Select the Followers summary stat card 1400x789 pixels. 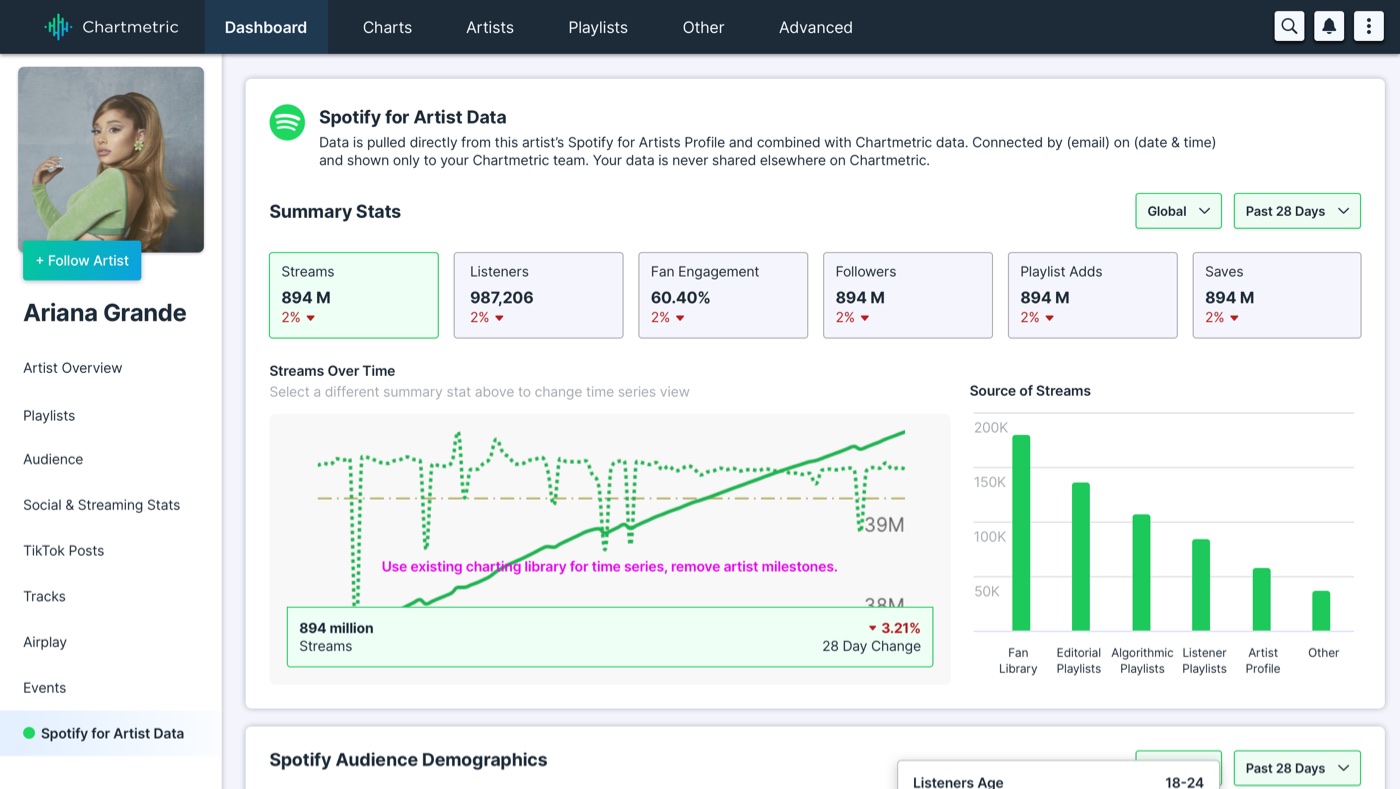(x=908, y=295)
